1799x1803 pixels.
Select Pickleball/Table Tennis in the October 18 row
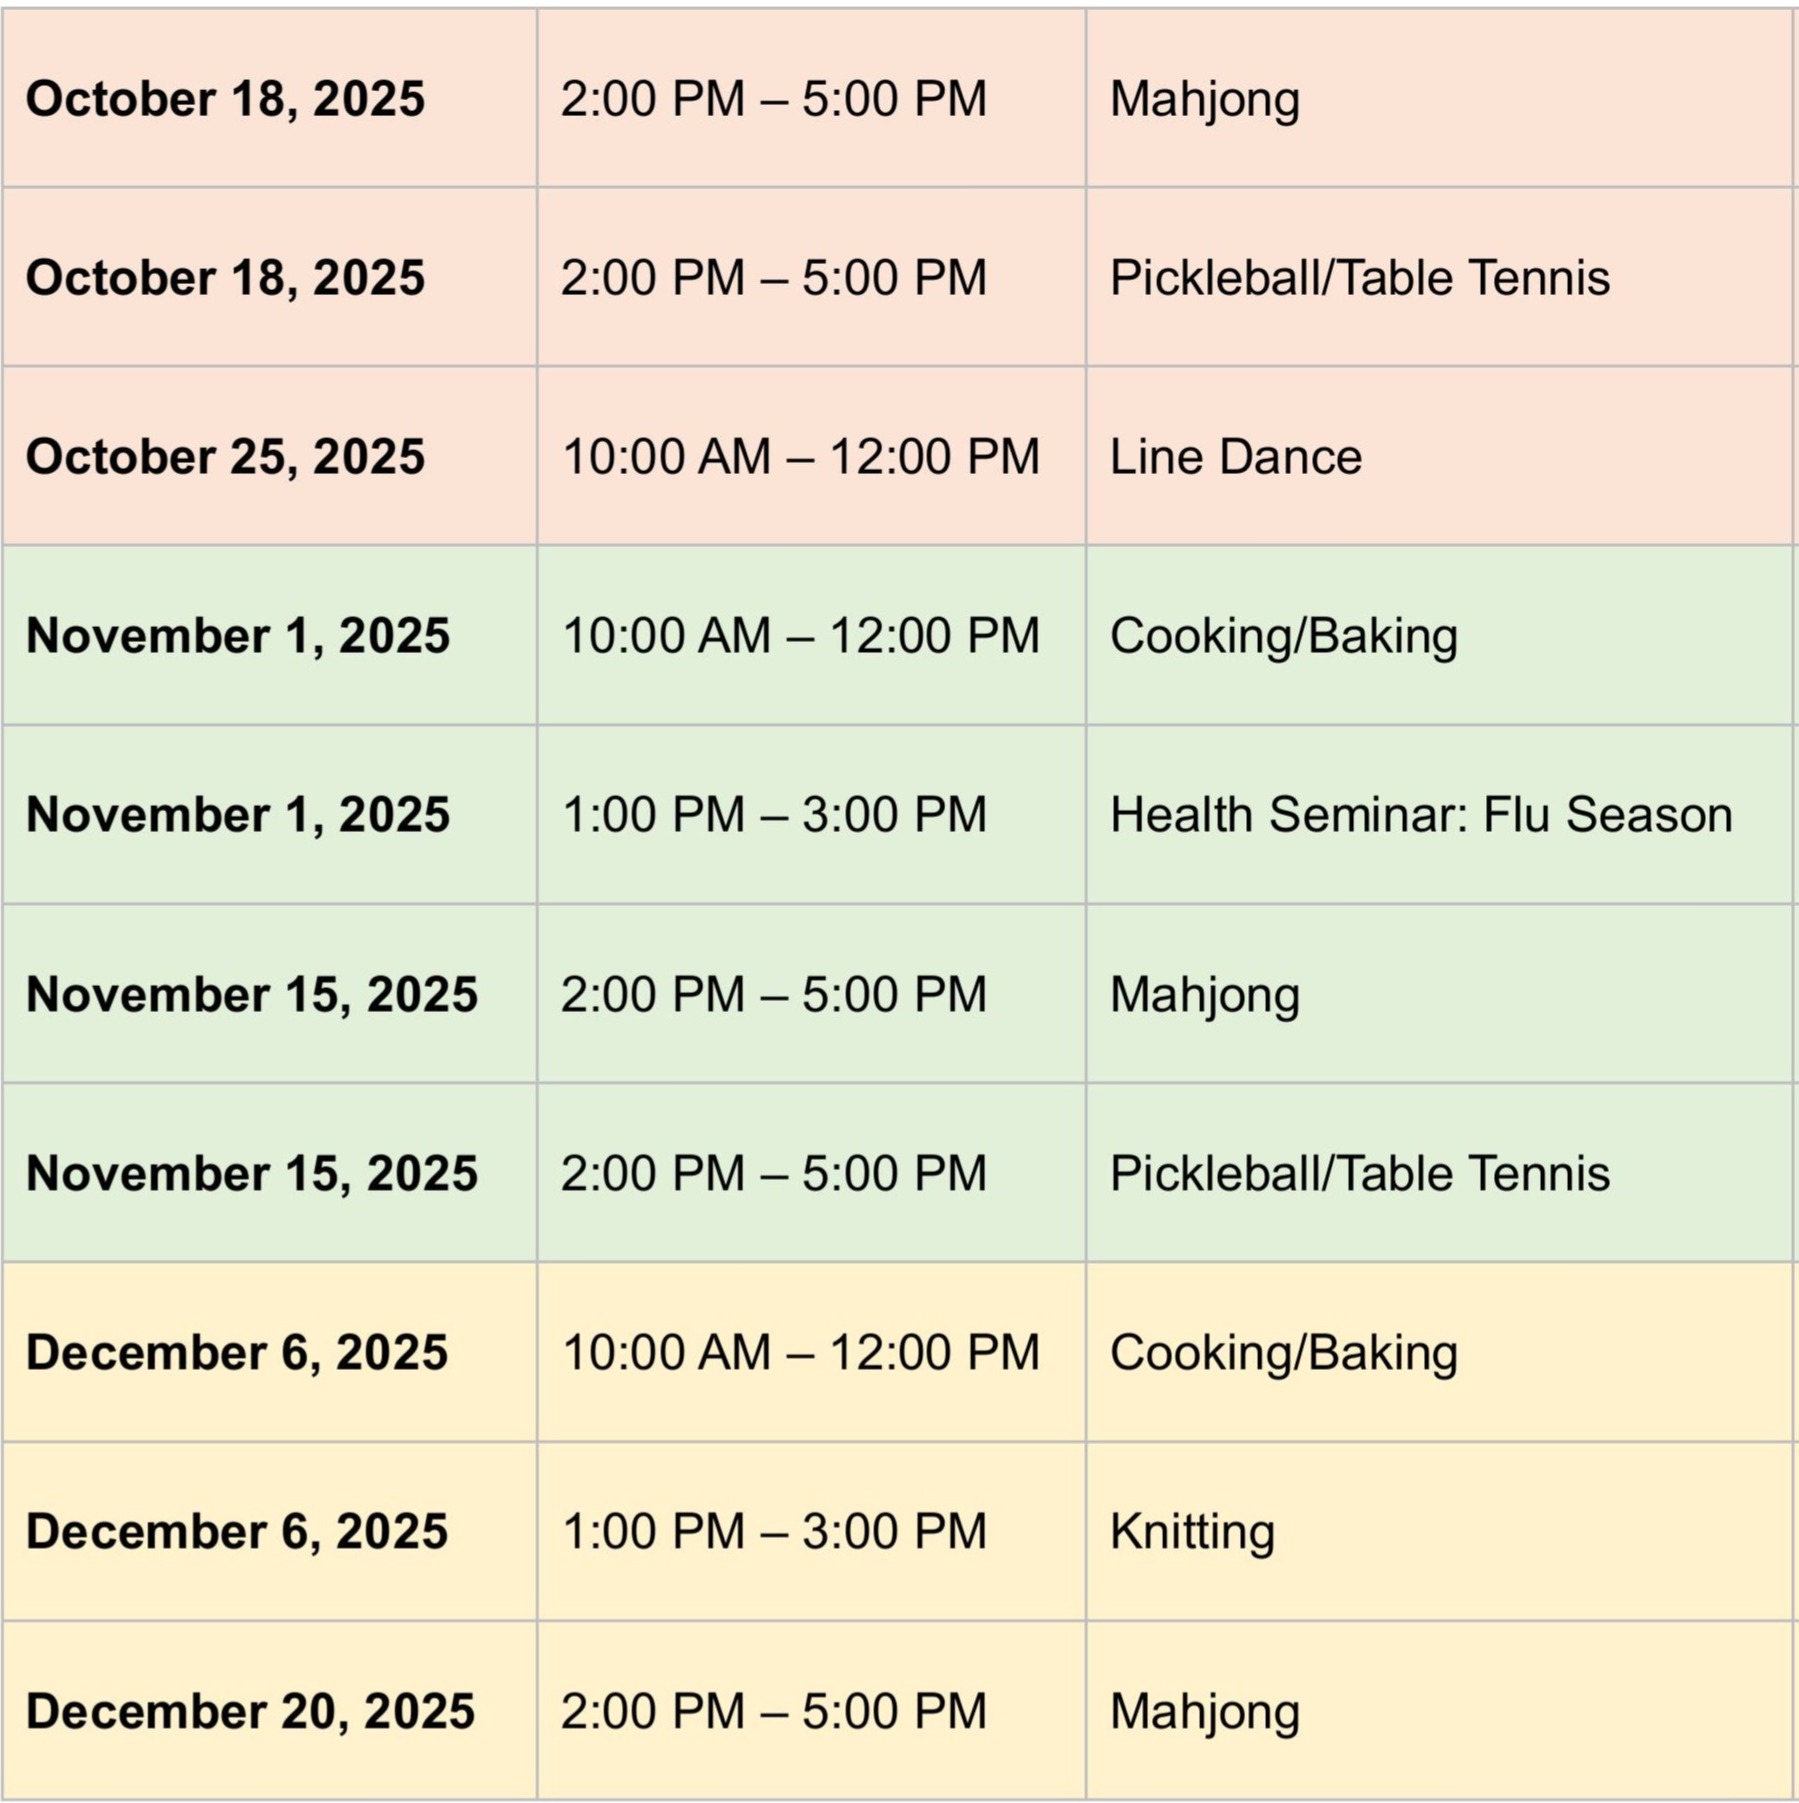point(1359,278)
